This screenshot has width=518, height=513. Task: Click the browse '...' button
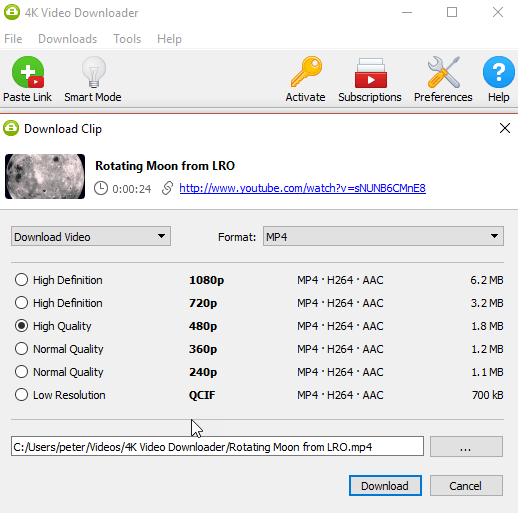click(466, 446)
